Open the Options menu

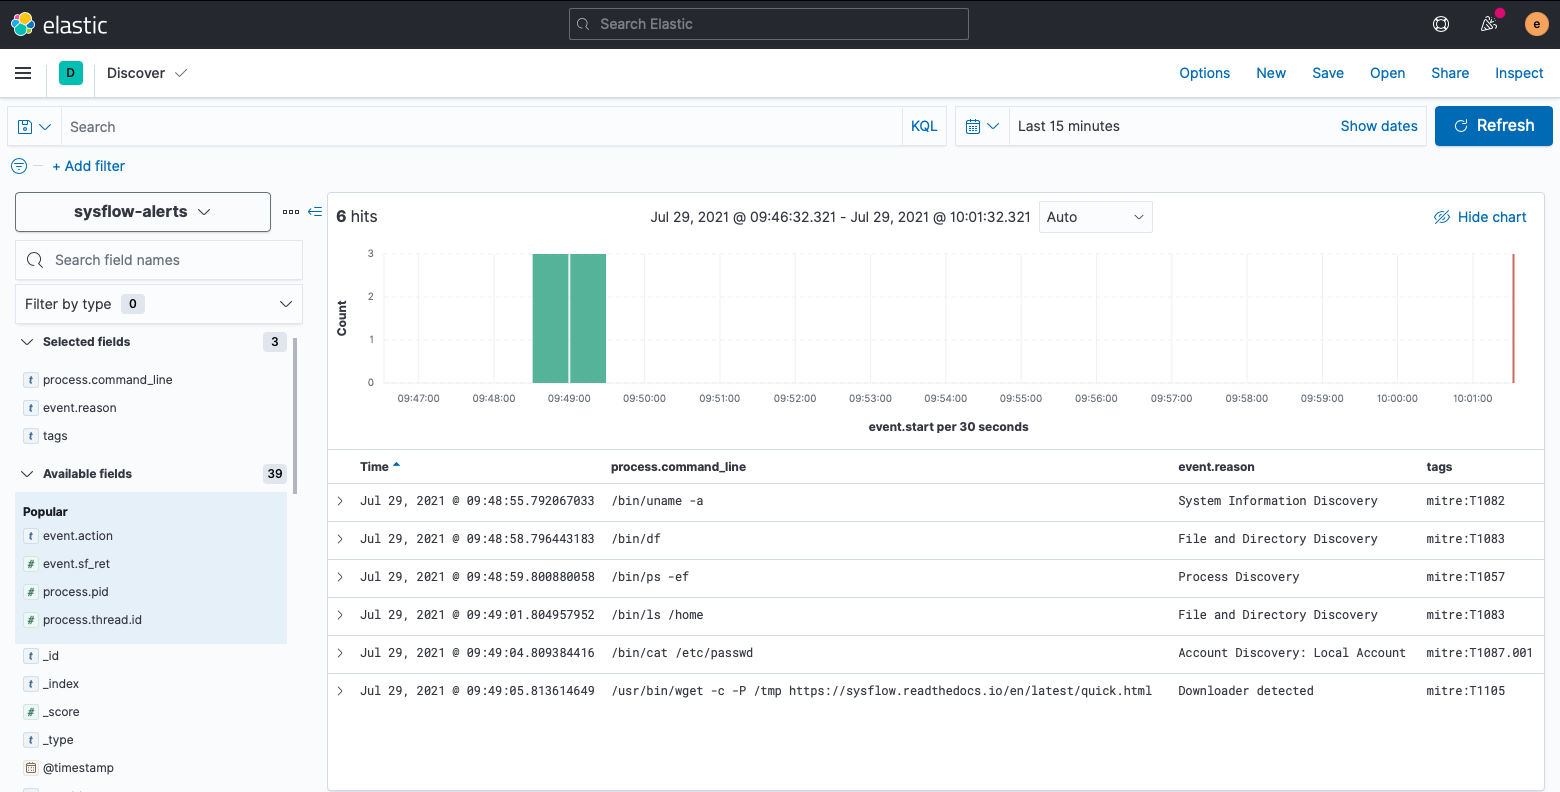pos(1205,73)
